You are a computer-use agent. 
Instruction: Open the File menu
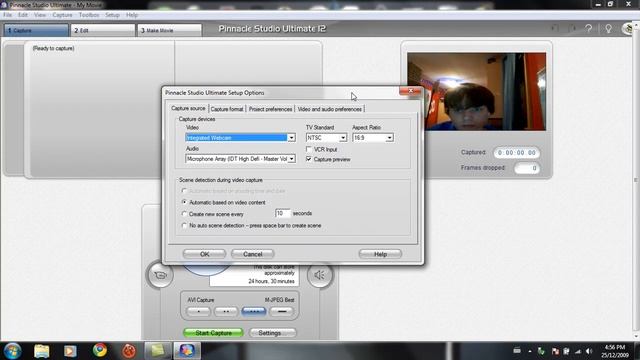7,15
